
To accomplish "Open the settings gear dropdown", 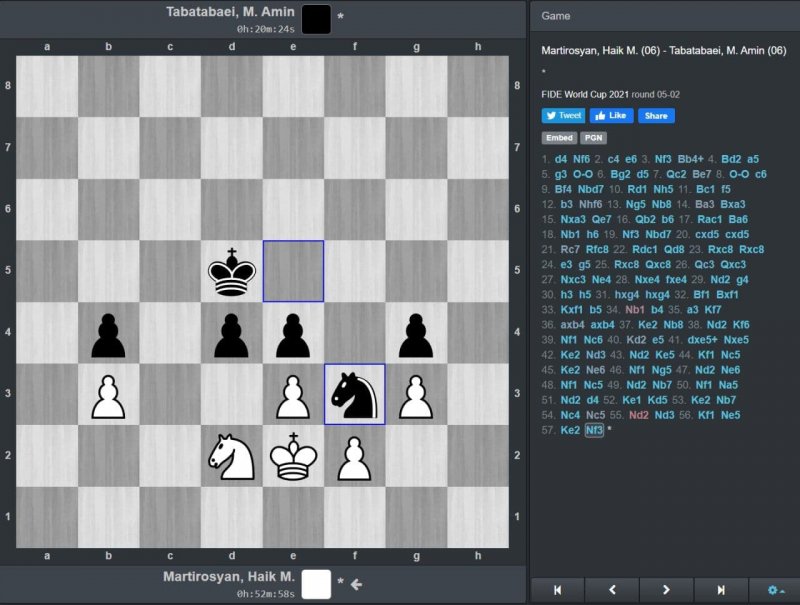I will pos(775,590).
